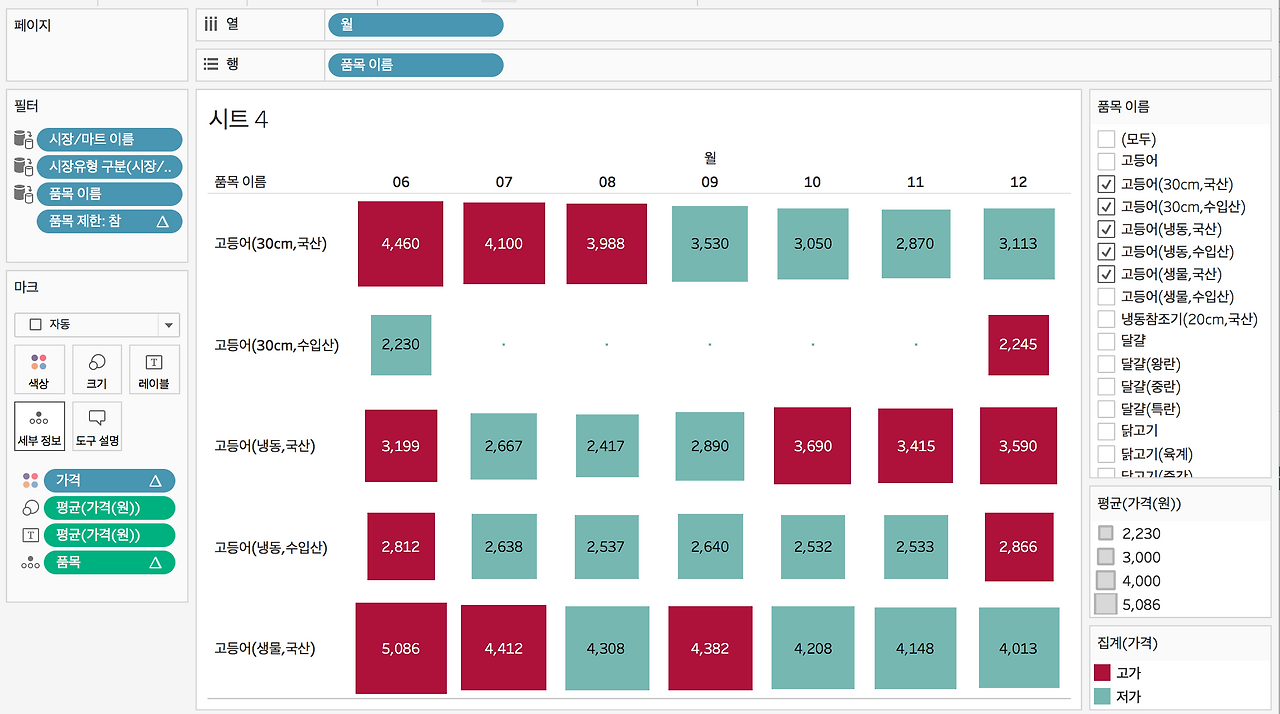Click the color icon beside 가격 pill
Image resolution: width=1280 pixels, height=714 pixels.
30,481
